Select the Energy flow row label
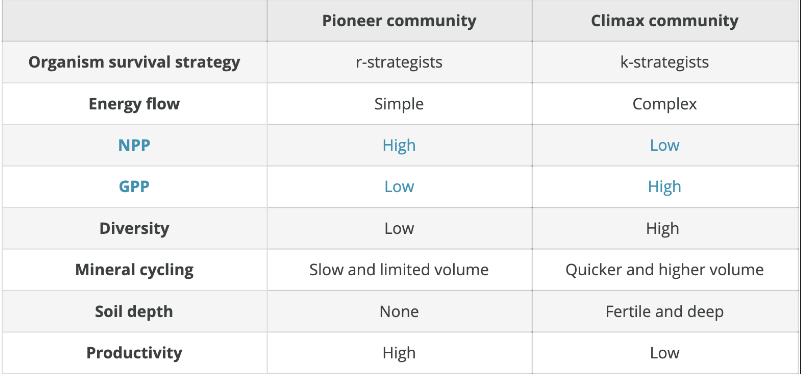 pyautogui.click(x=134, y=104)
